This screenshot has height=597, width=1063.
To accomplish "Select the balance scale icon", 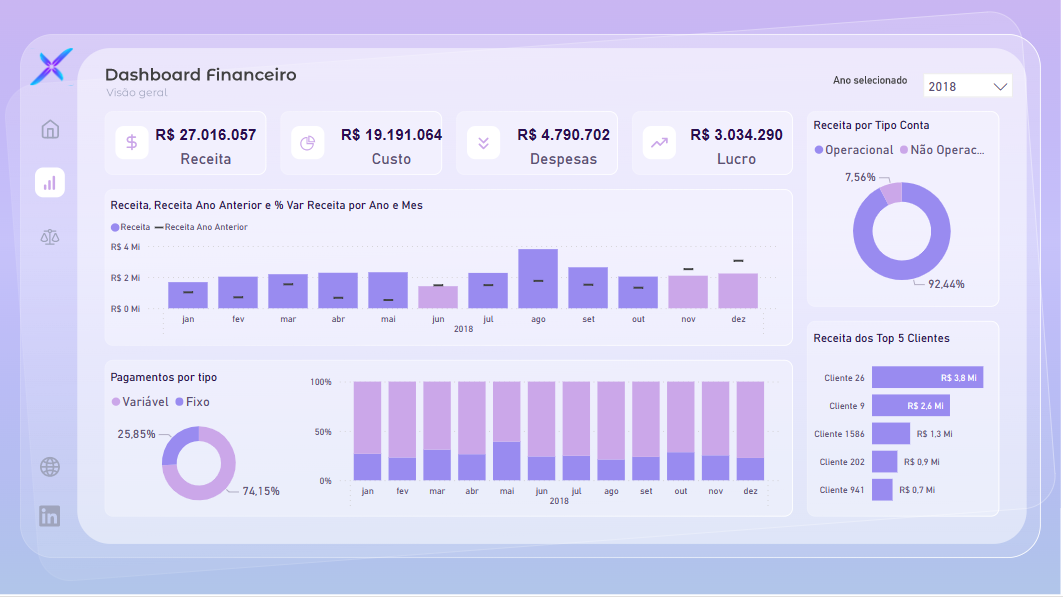I will point(50,237).
